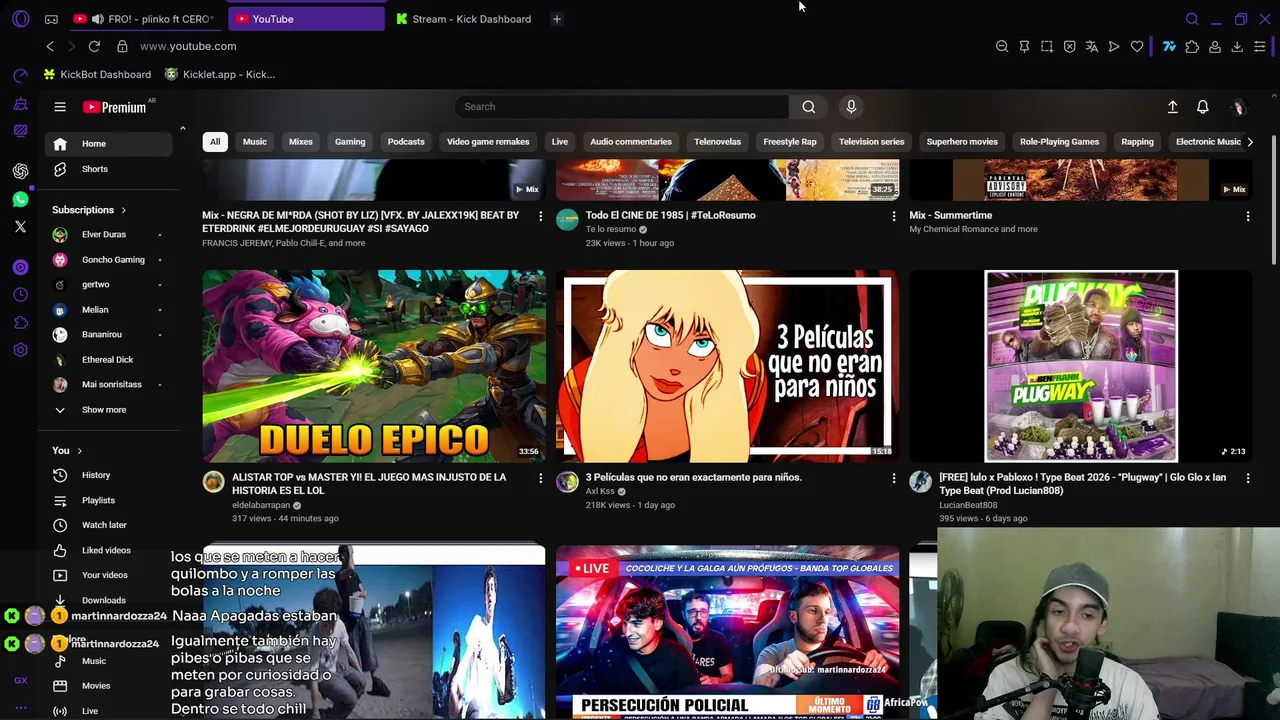Open the extensions cube icon
Screen dimensions: 1280x720
(x=1192, y=47)
